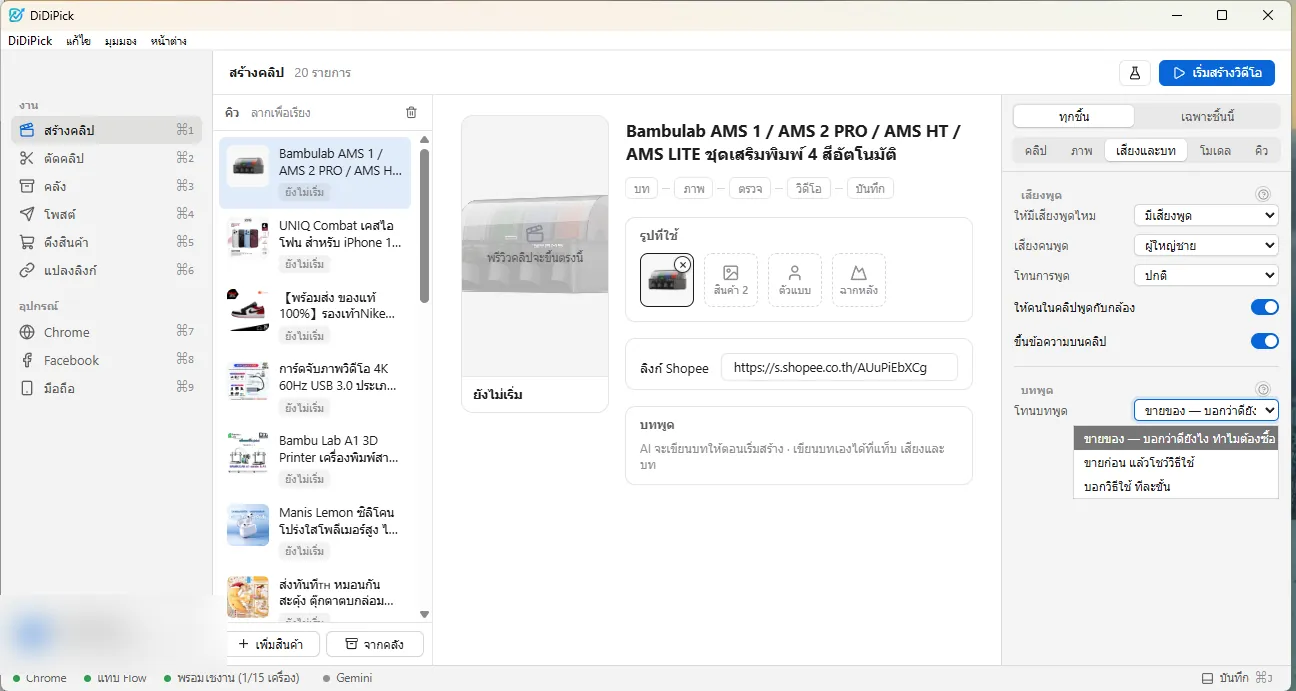Remove the selected product image
This screenshot has height=691, width=1296.
coord(682,264)
